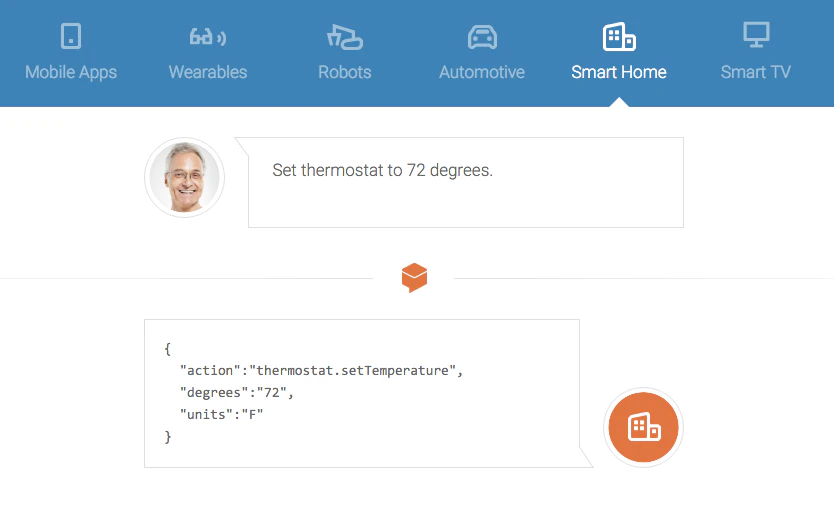This screenshot has width=834, height=525.
Task: Open the Smart TV tab label
Action: pos(756,72)
